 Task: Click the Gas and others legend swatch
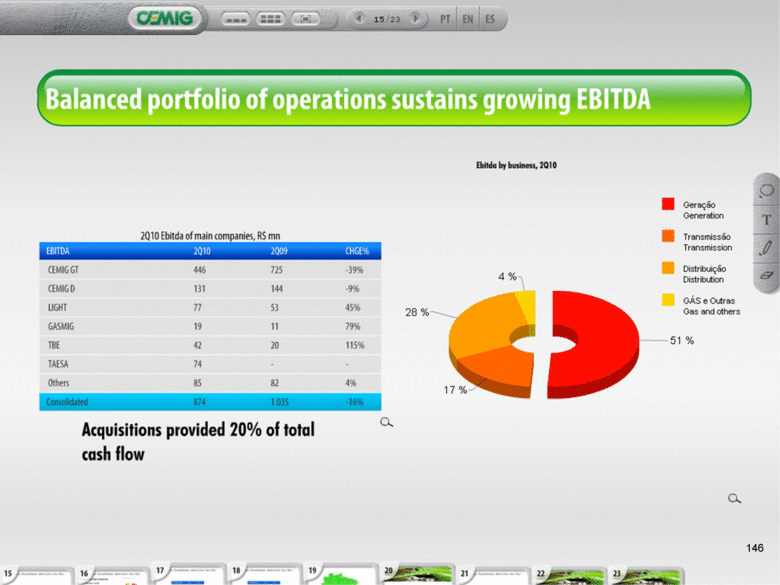tap(668, 299)
